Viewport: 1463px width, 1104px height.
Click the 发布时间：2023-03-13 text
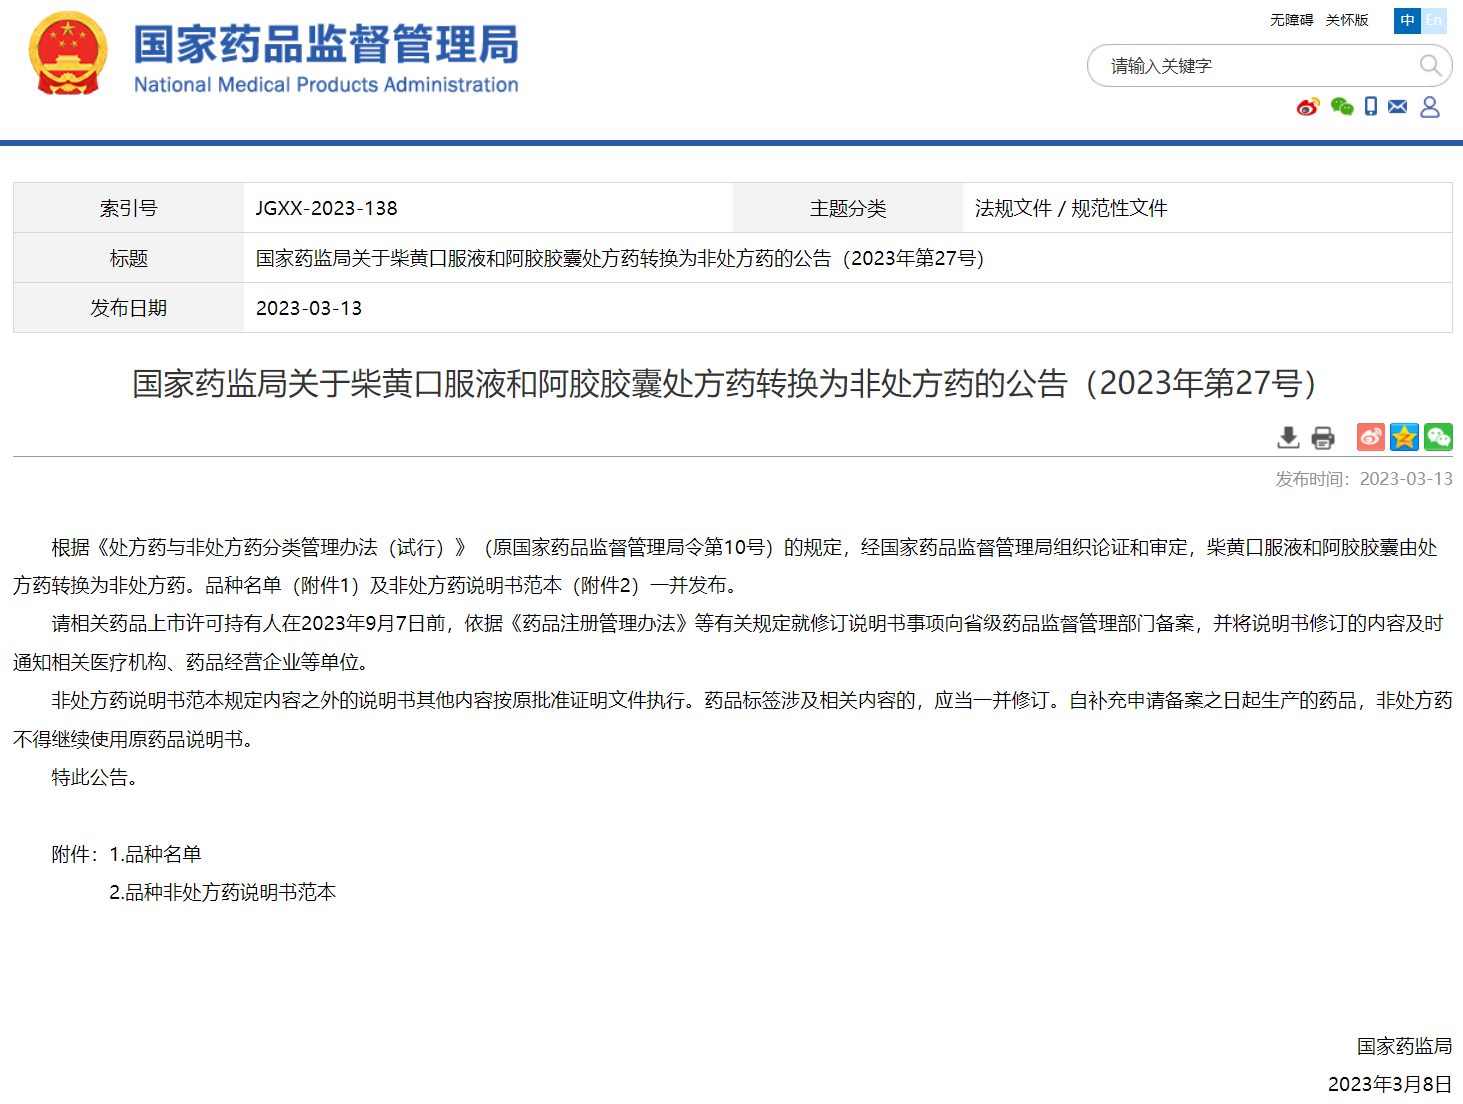pos(1363,479)
